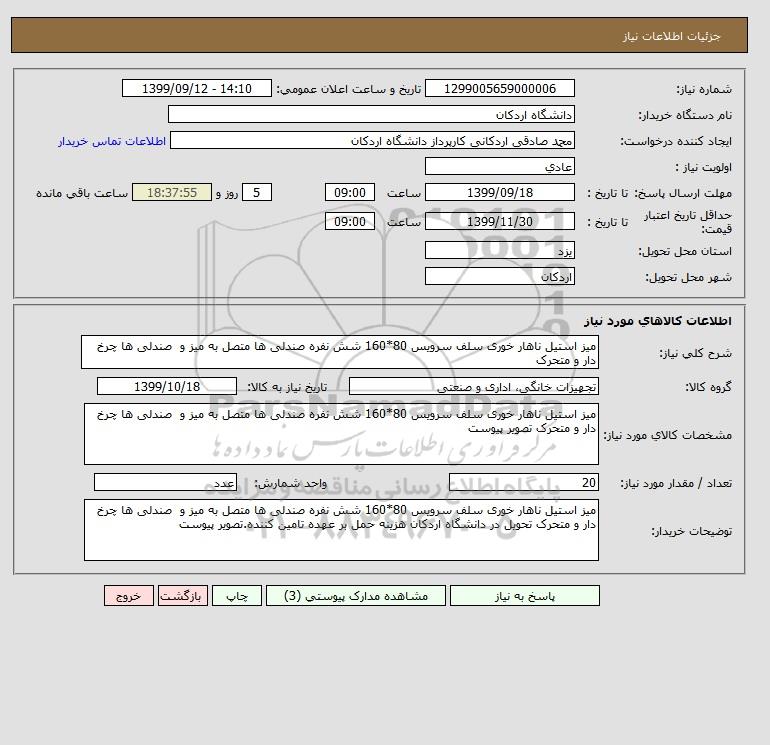Click the delivery city field اردکان
The width and height of the screenshot is (770, 745).
click(x=499, y=276)
